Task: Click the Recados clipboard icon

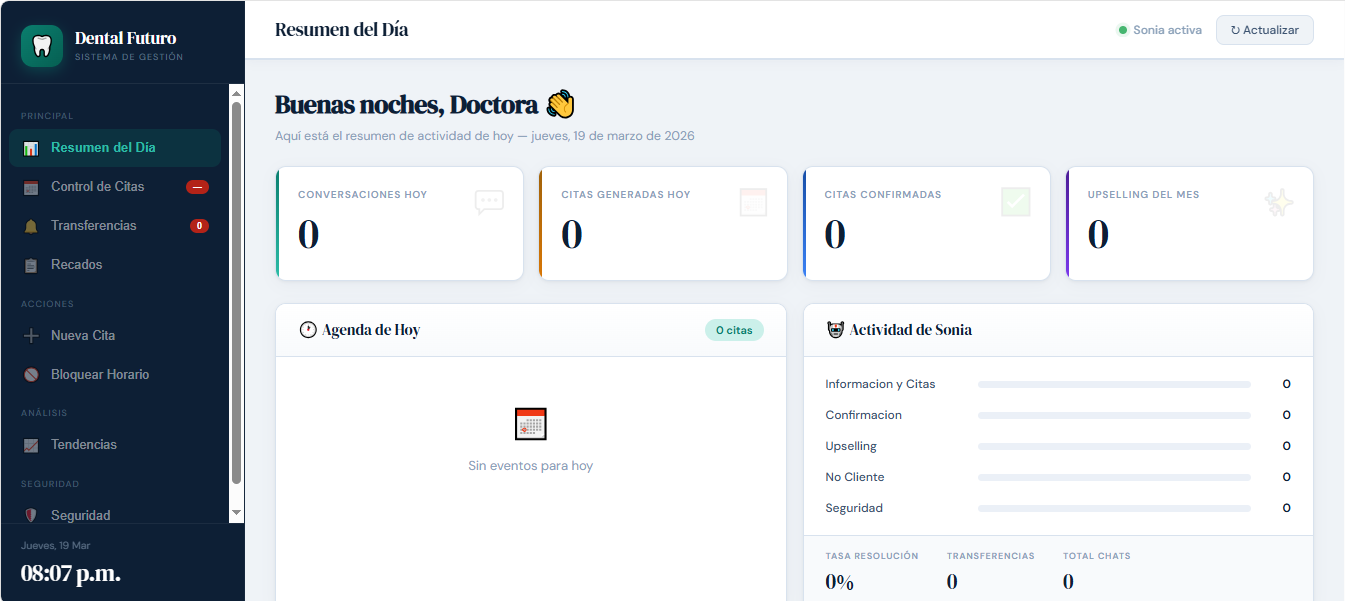Action: [31, 265]
